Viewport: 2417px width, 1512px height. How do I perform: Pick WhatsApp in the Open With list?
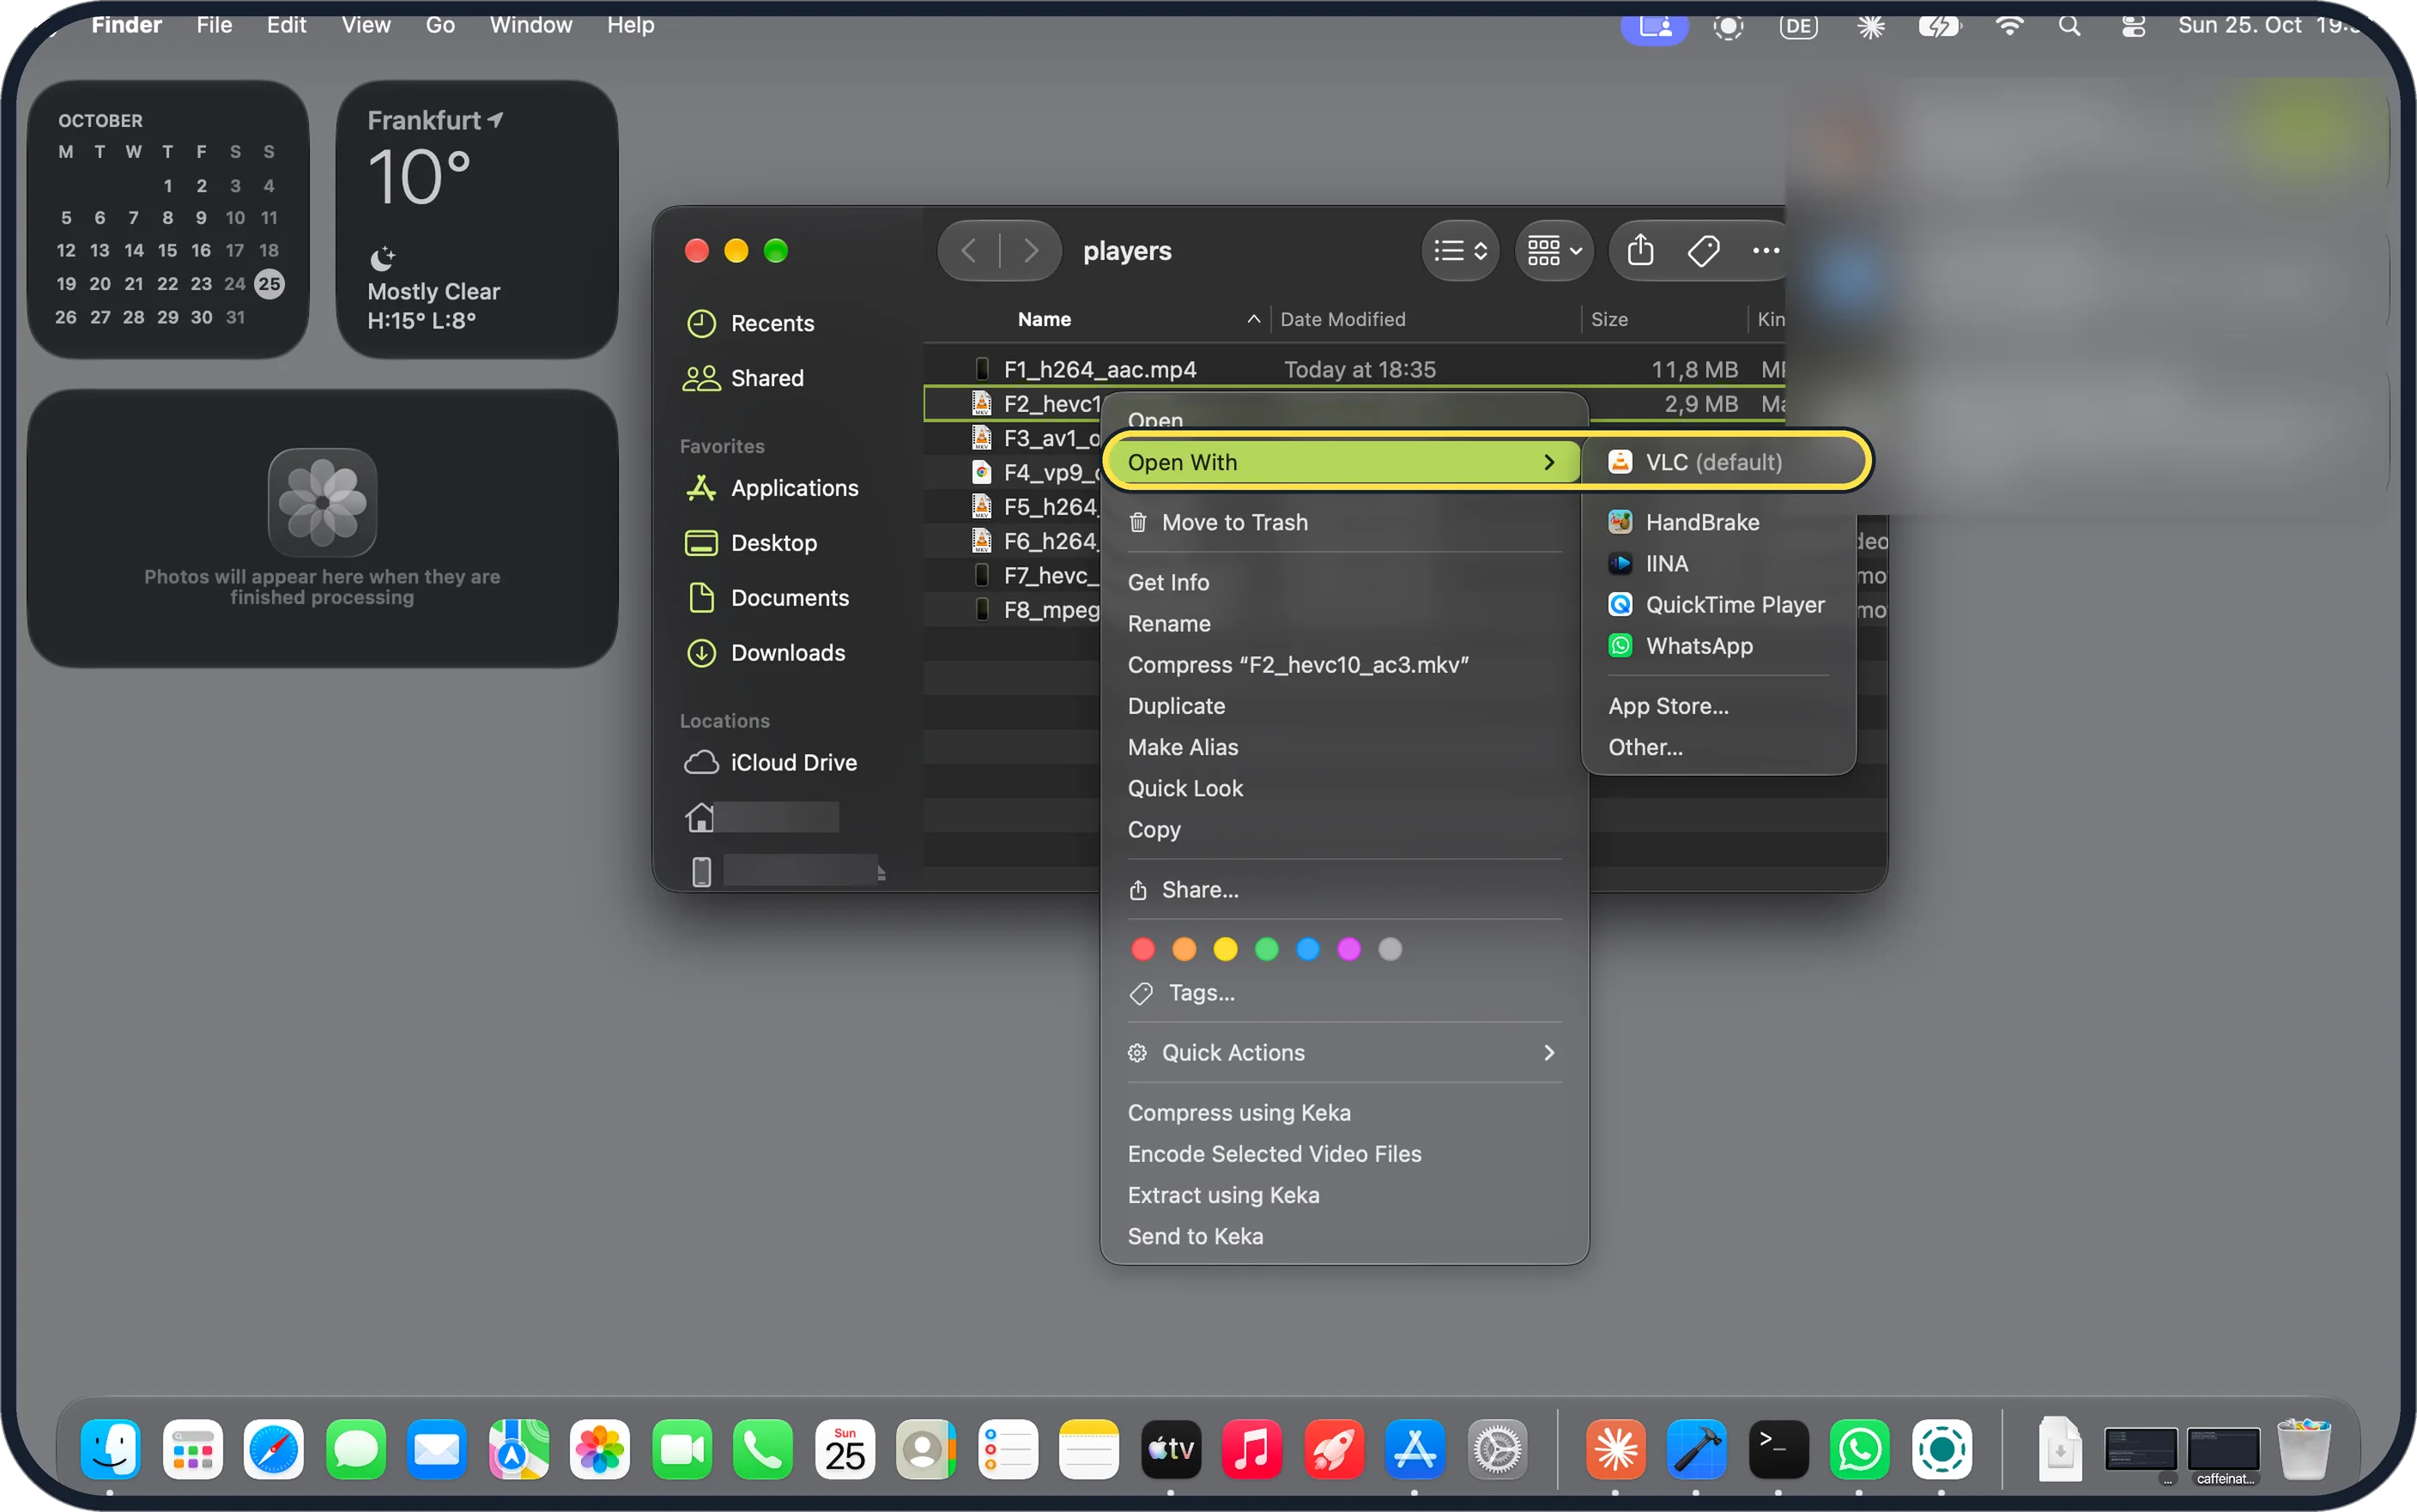click(1719, 645)
